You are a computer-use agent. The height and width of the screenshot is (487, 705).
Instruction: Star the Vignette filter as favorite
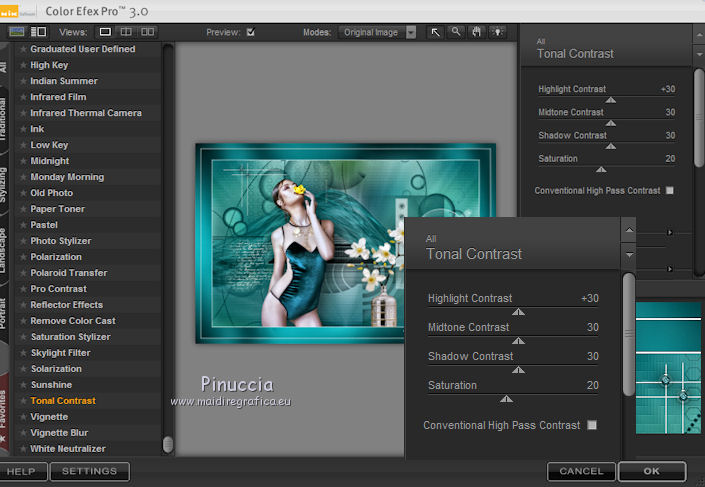[x=23, y=417]
